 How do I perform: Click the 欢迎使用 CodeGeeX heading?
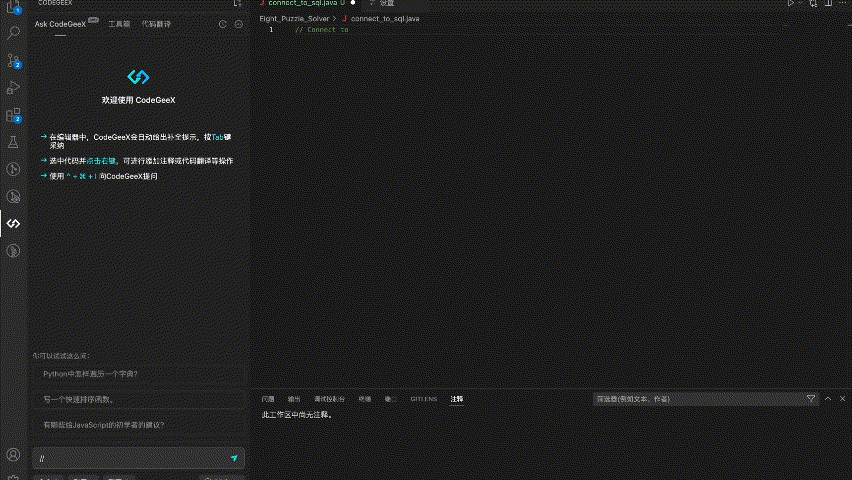coord(139,100)
